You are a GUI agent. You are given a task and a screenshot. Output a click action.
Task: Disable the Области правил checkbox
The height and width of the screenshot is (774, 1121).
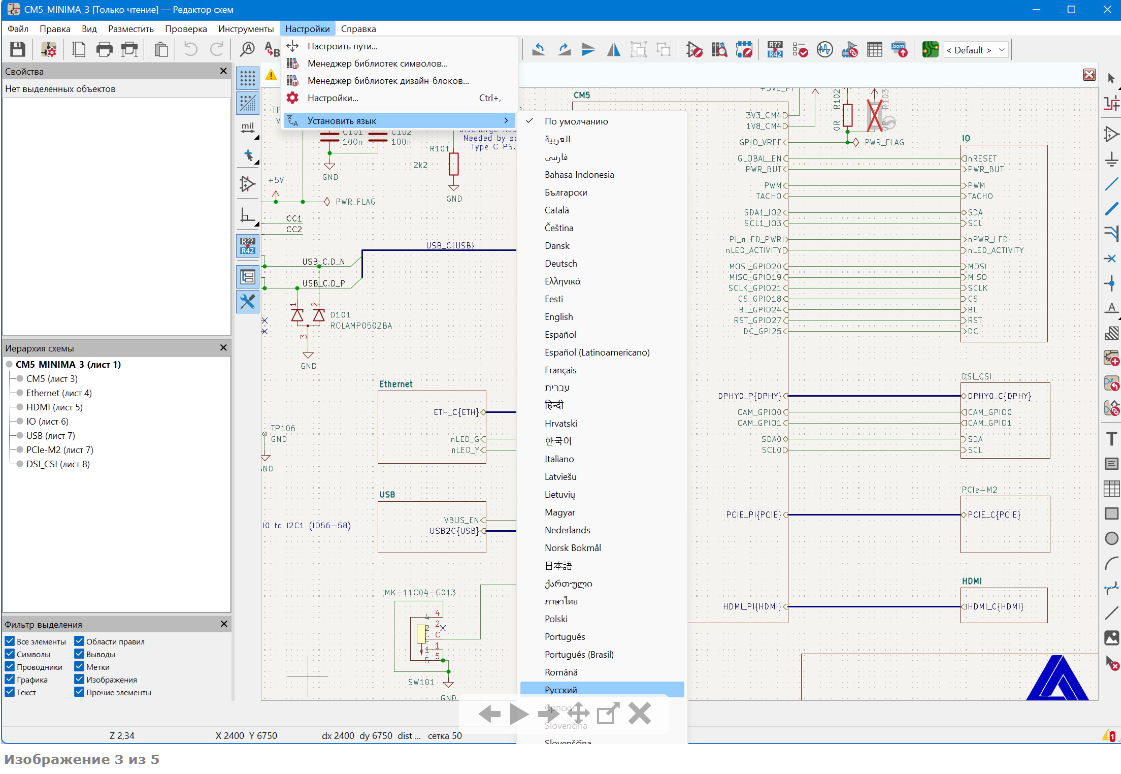(79, 641)
